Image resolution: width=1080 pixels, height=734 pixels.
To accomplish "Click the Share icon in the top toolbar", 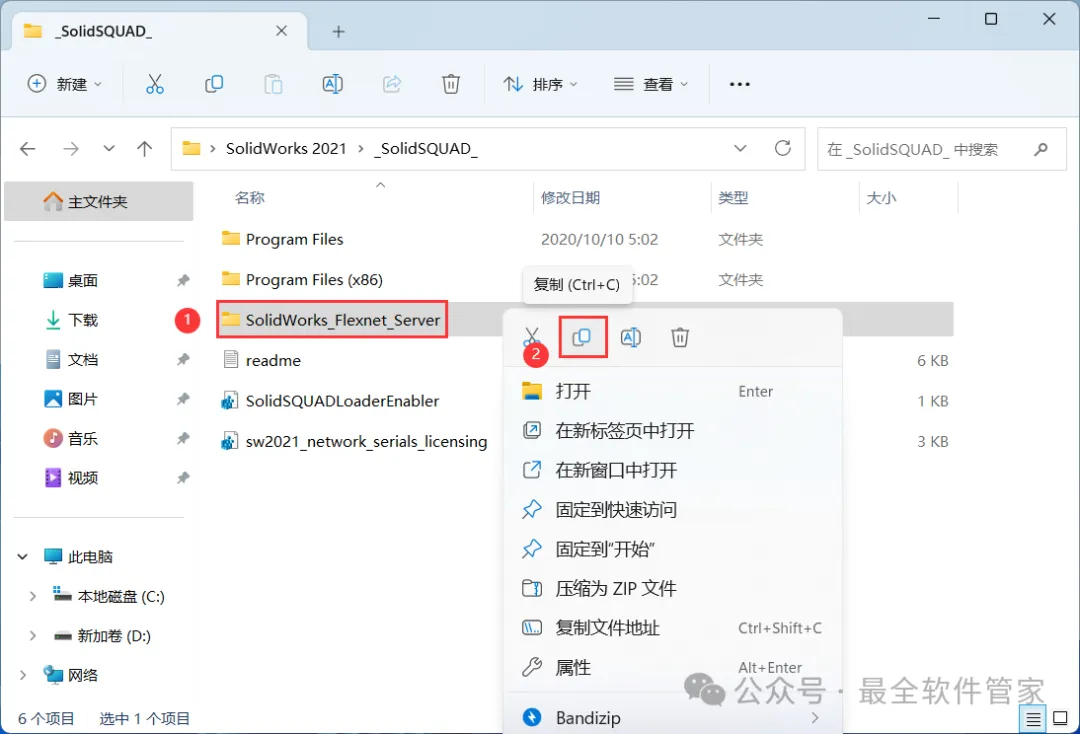I will tap(392, 84).
